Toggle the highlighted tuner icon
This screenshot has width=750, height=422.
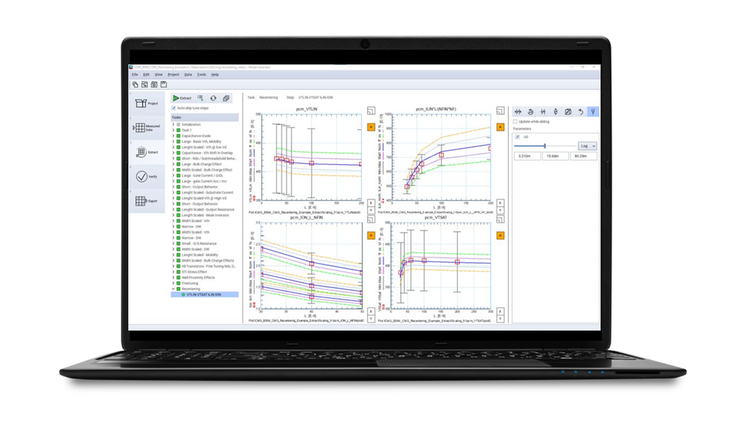[x=593, y=111]
